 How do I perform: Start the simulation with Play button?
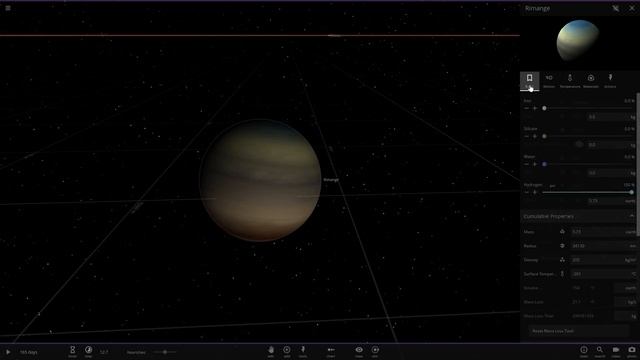pos(8,352)
